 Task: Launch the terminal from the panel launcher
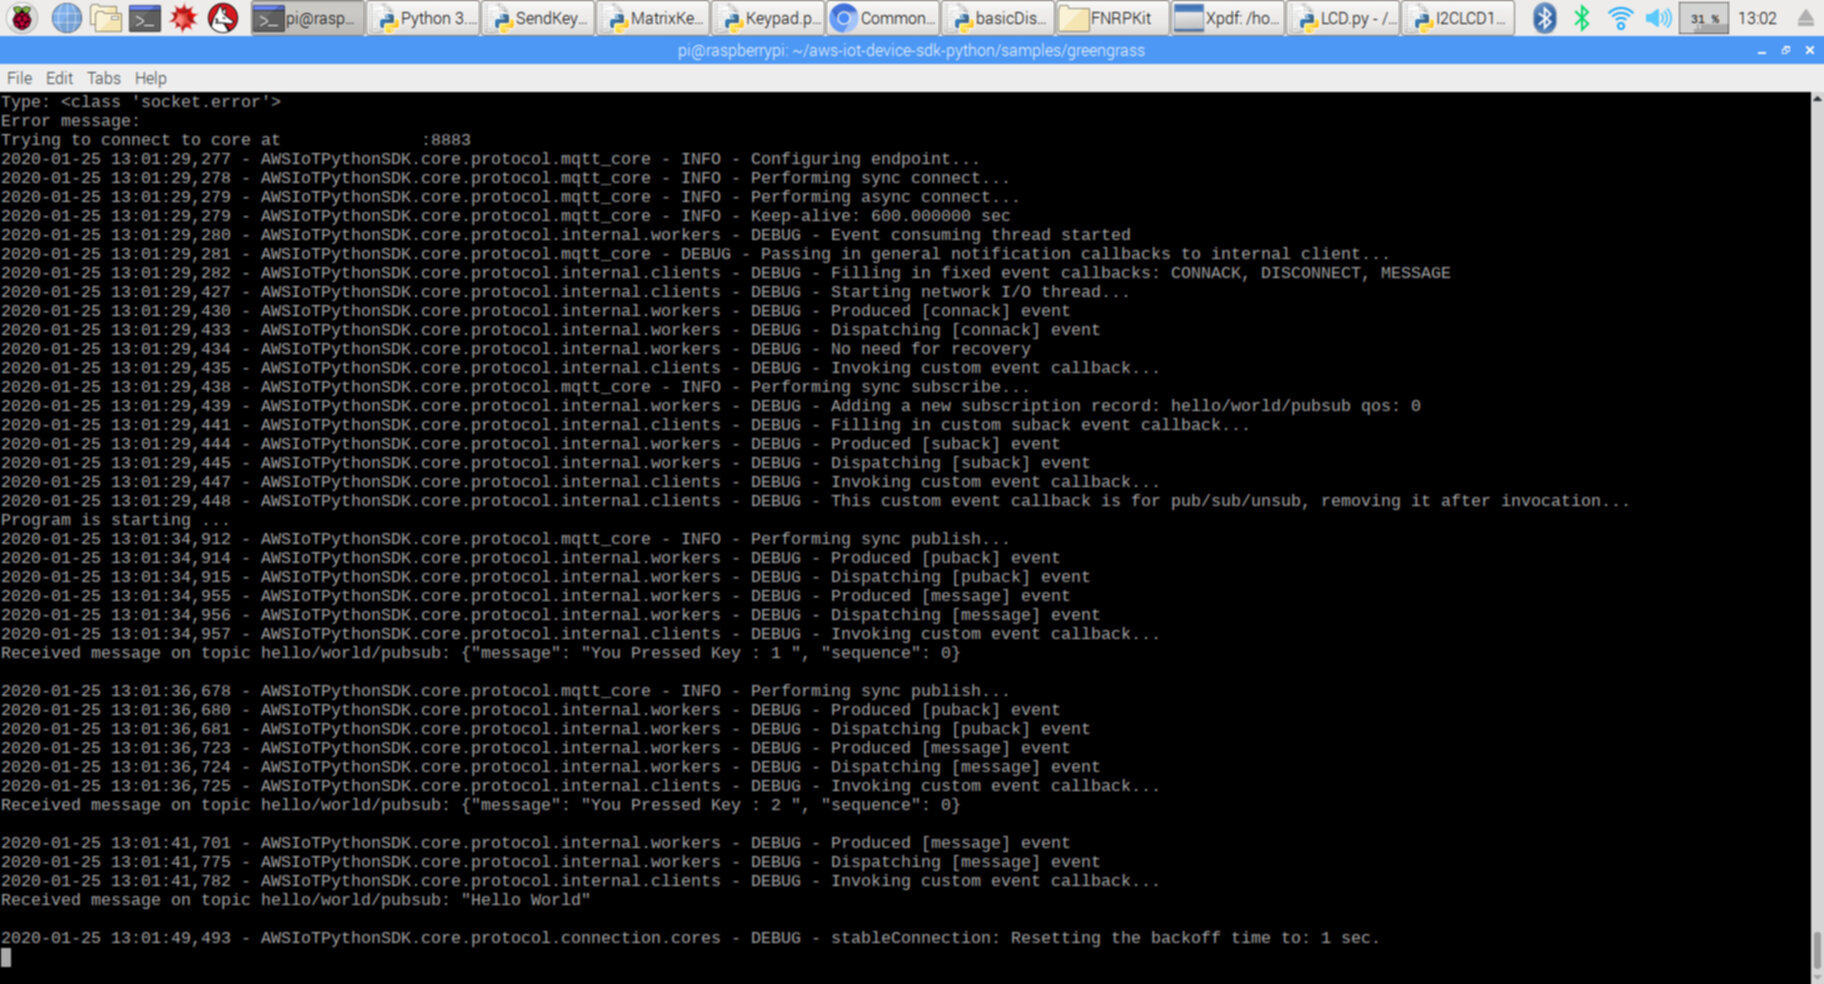pyautogui.click(x=145, y=18)
